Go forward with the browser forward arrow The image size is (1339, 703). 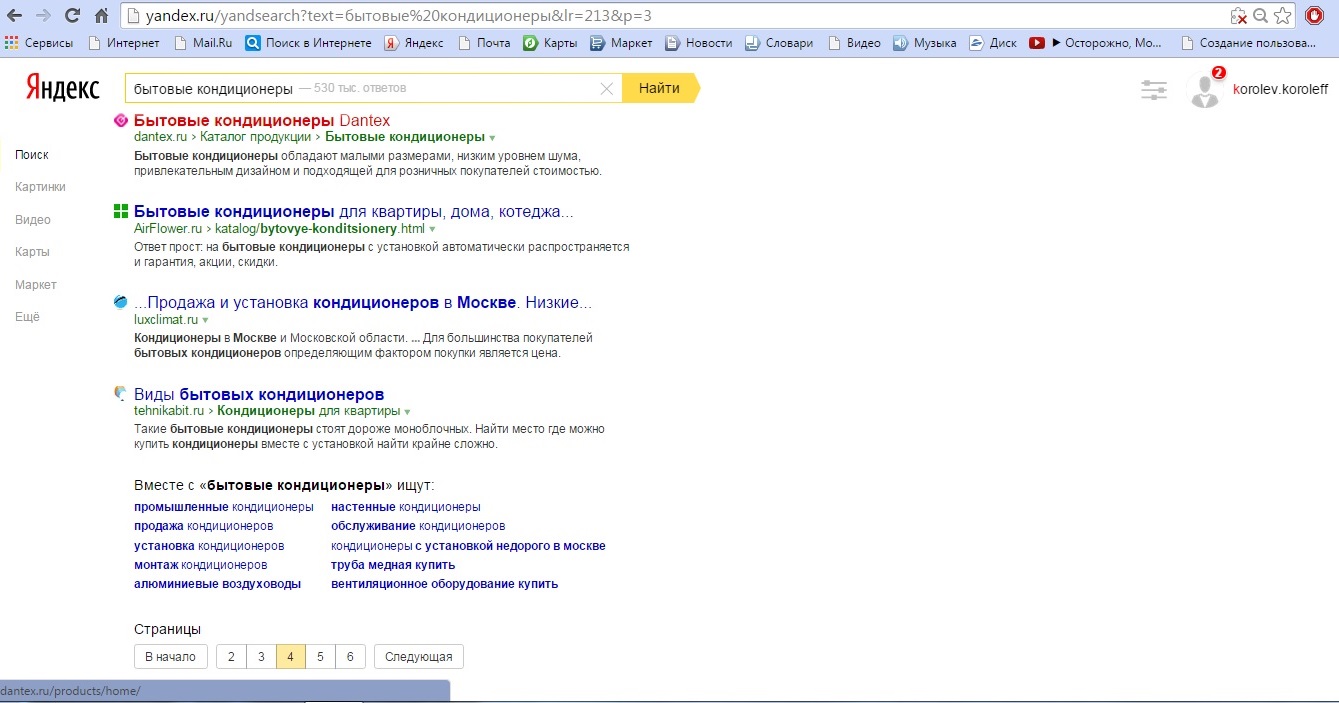coord(43,16)
